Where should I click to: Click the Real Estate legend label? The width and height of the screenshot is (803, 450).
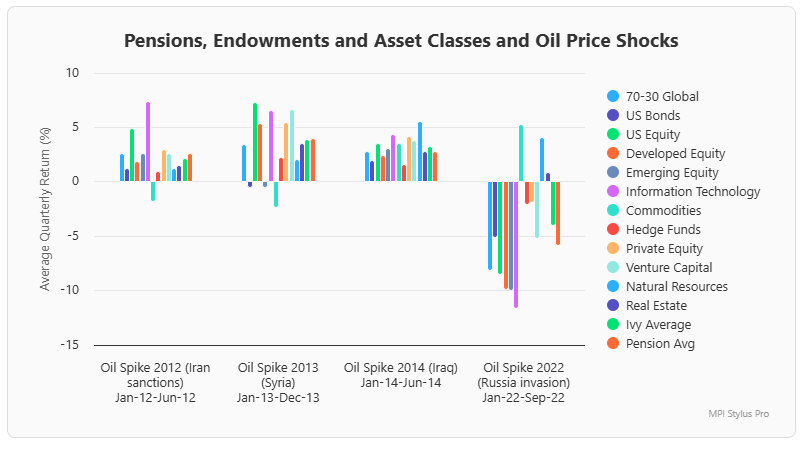pos(658,306)
